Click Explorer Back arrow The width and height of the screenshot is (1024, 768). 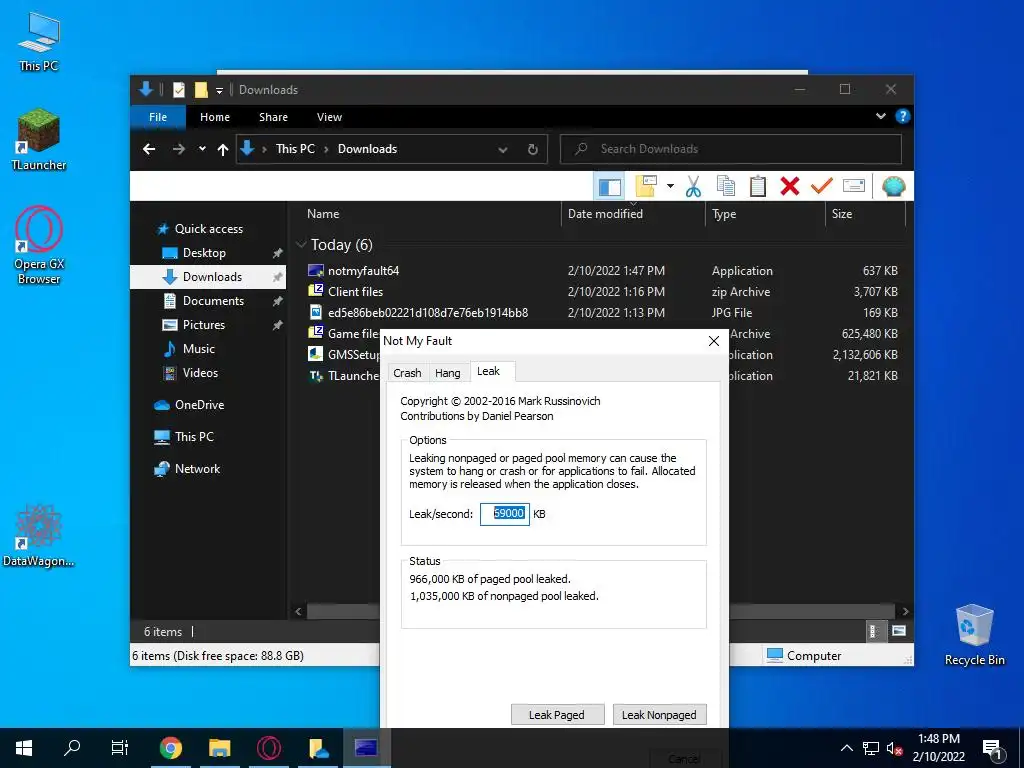click(149, 149)
